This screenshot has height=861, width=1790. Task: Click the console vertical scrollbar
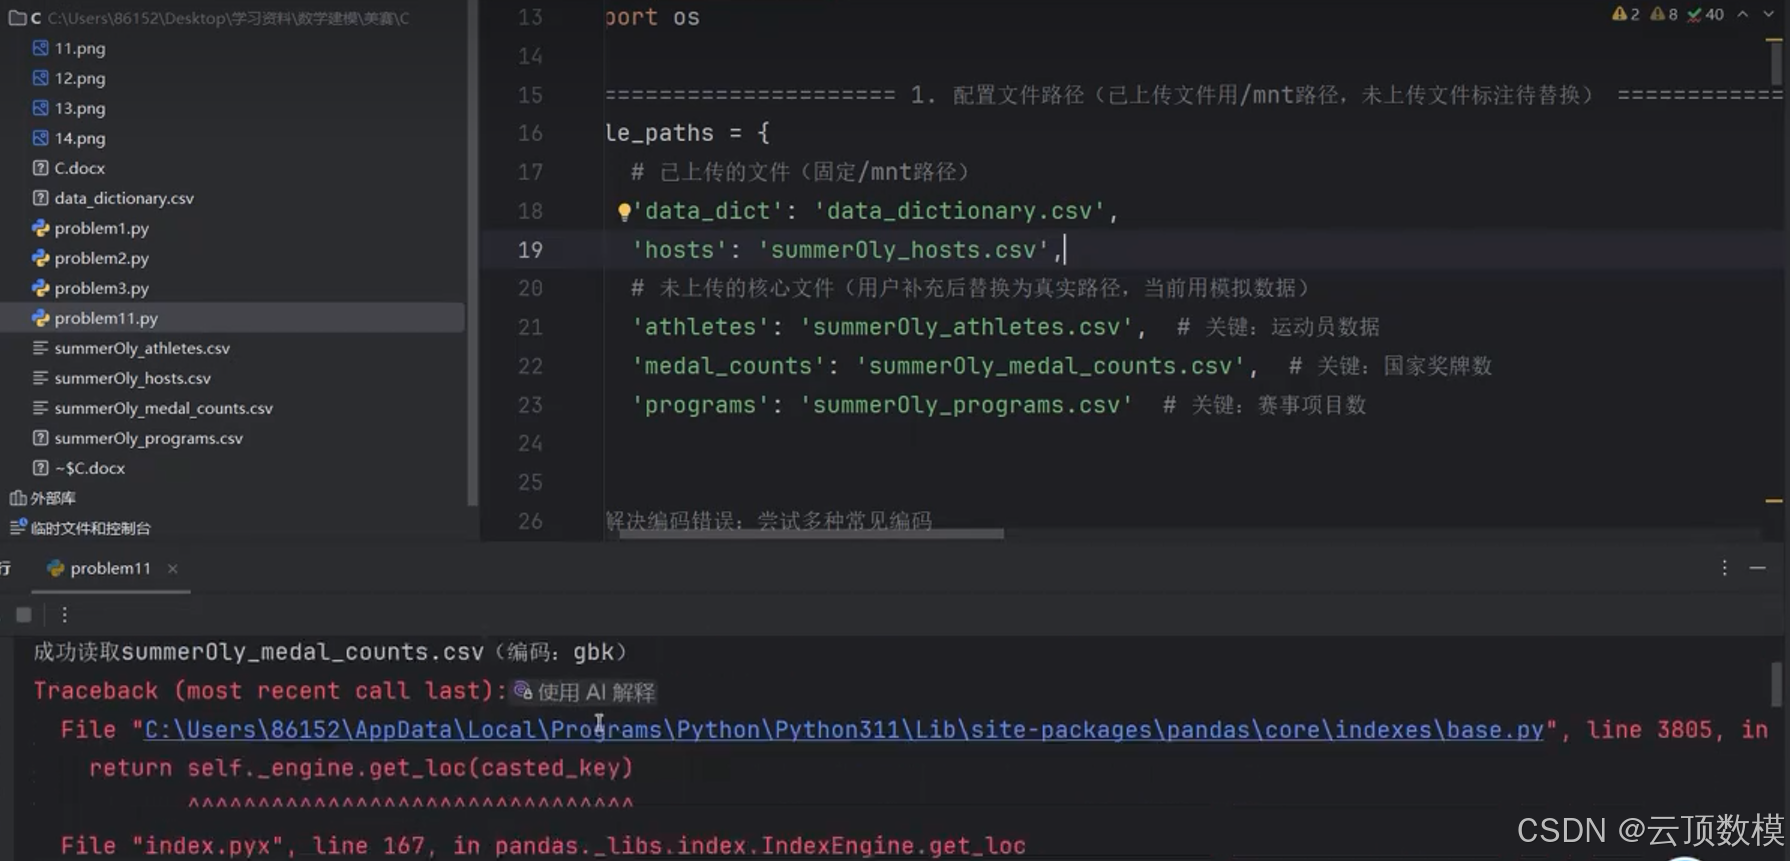pyautogui.click(x=1776, y=685)
